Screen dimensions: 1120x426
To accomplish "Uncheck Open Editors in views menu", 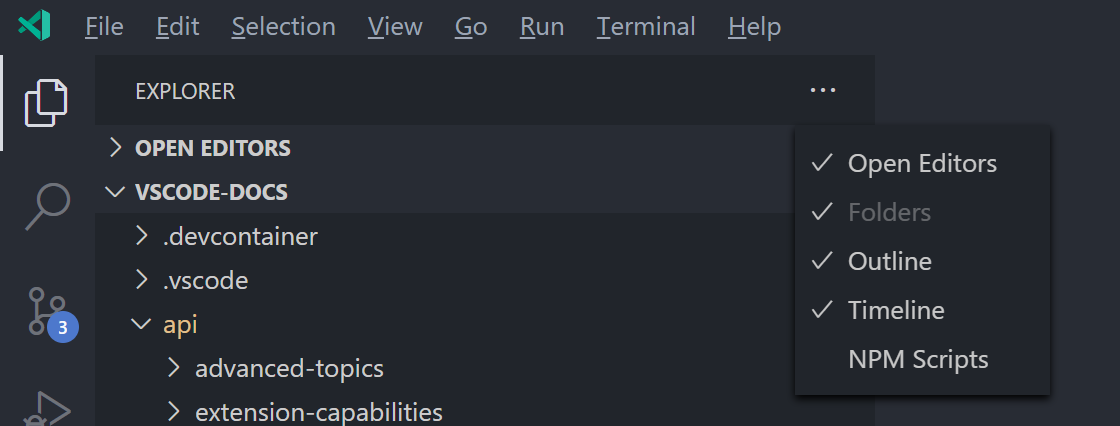I will 921,163.
